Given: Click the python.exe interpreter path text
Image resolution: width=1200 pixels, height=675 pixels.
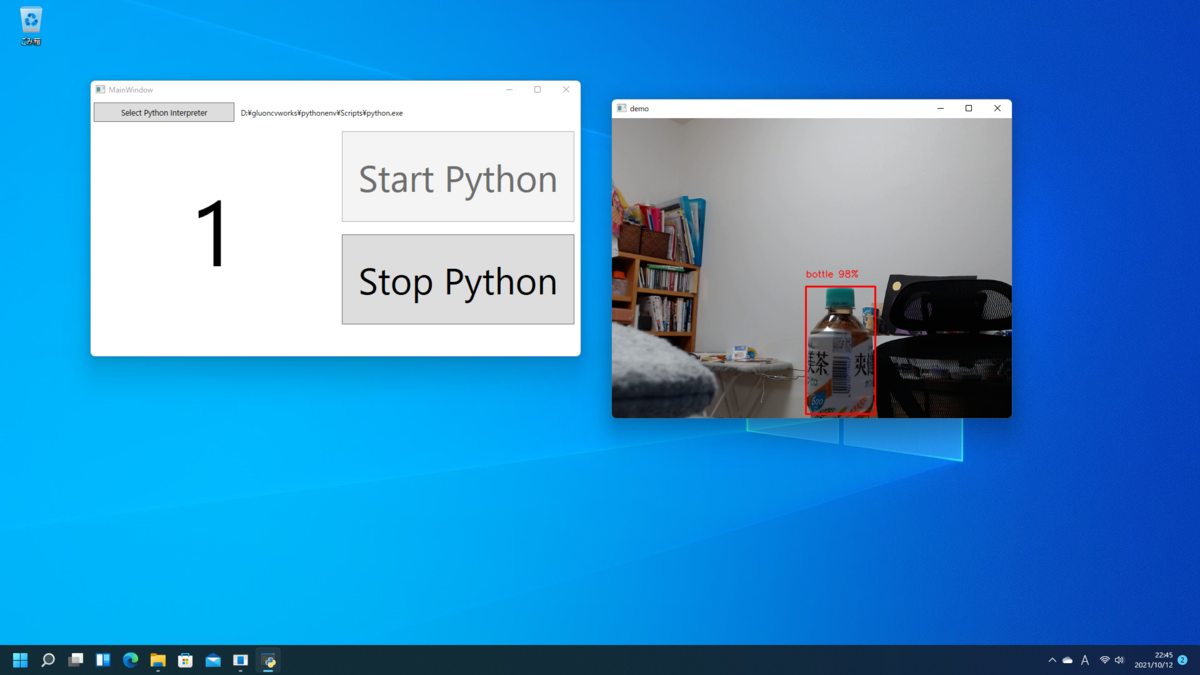Looking at the screenshot, I should point(322,113).
